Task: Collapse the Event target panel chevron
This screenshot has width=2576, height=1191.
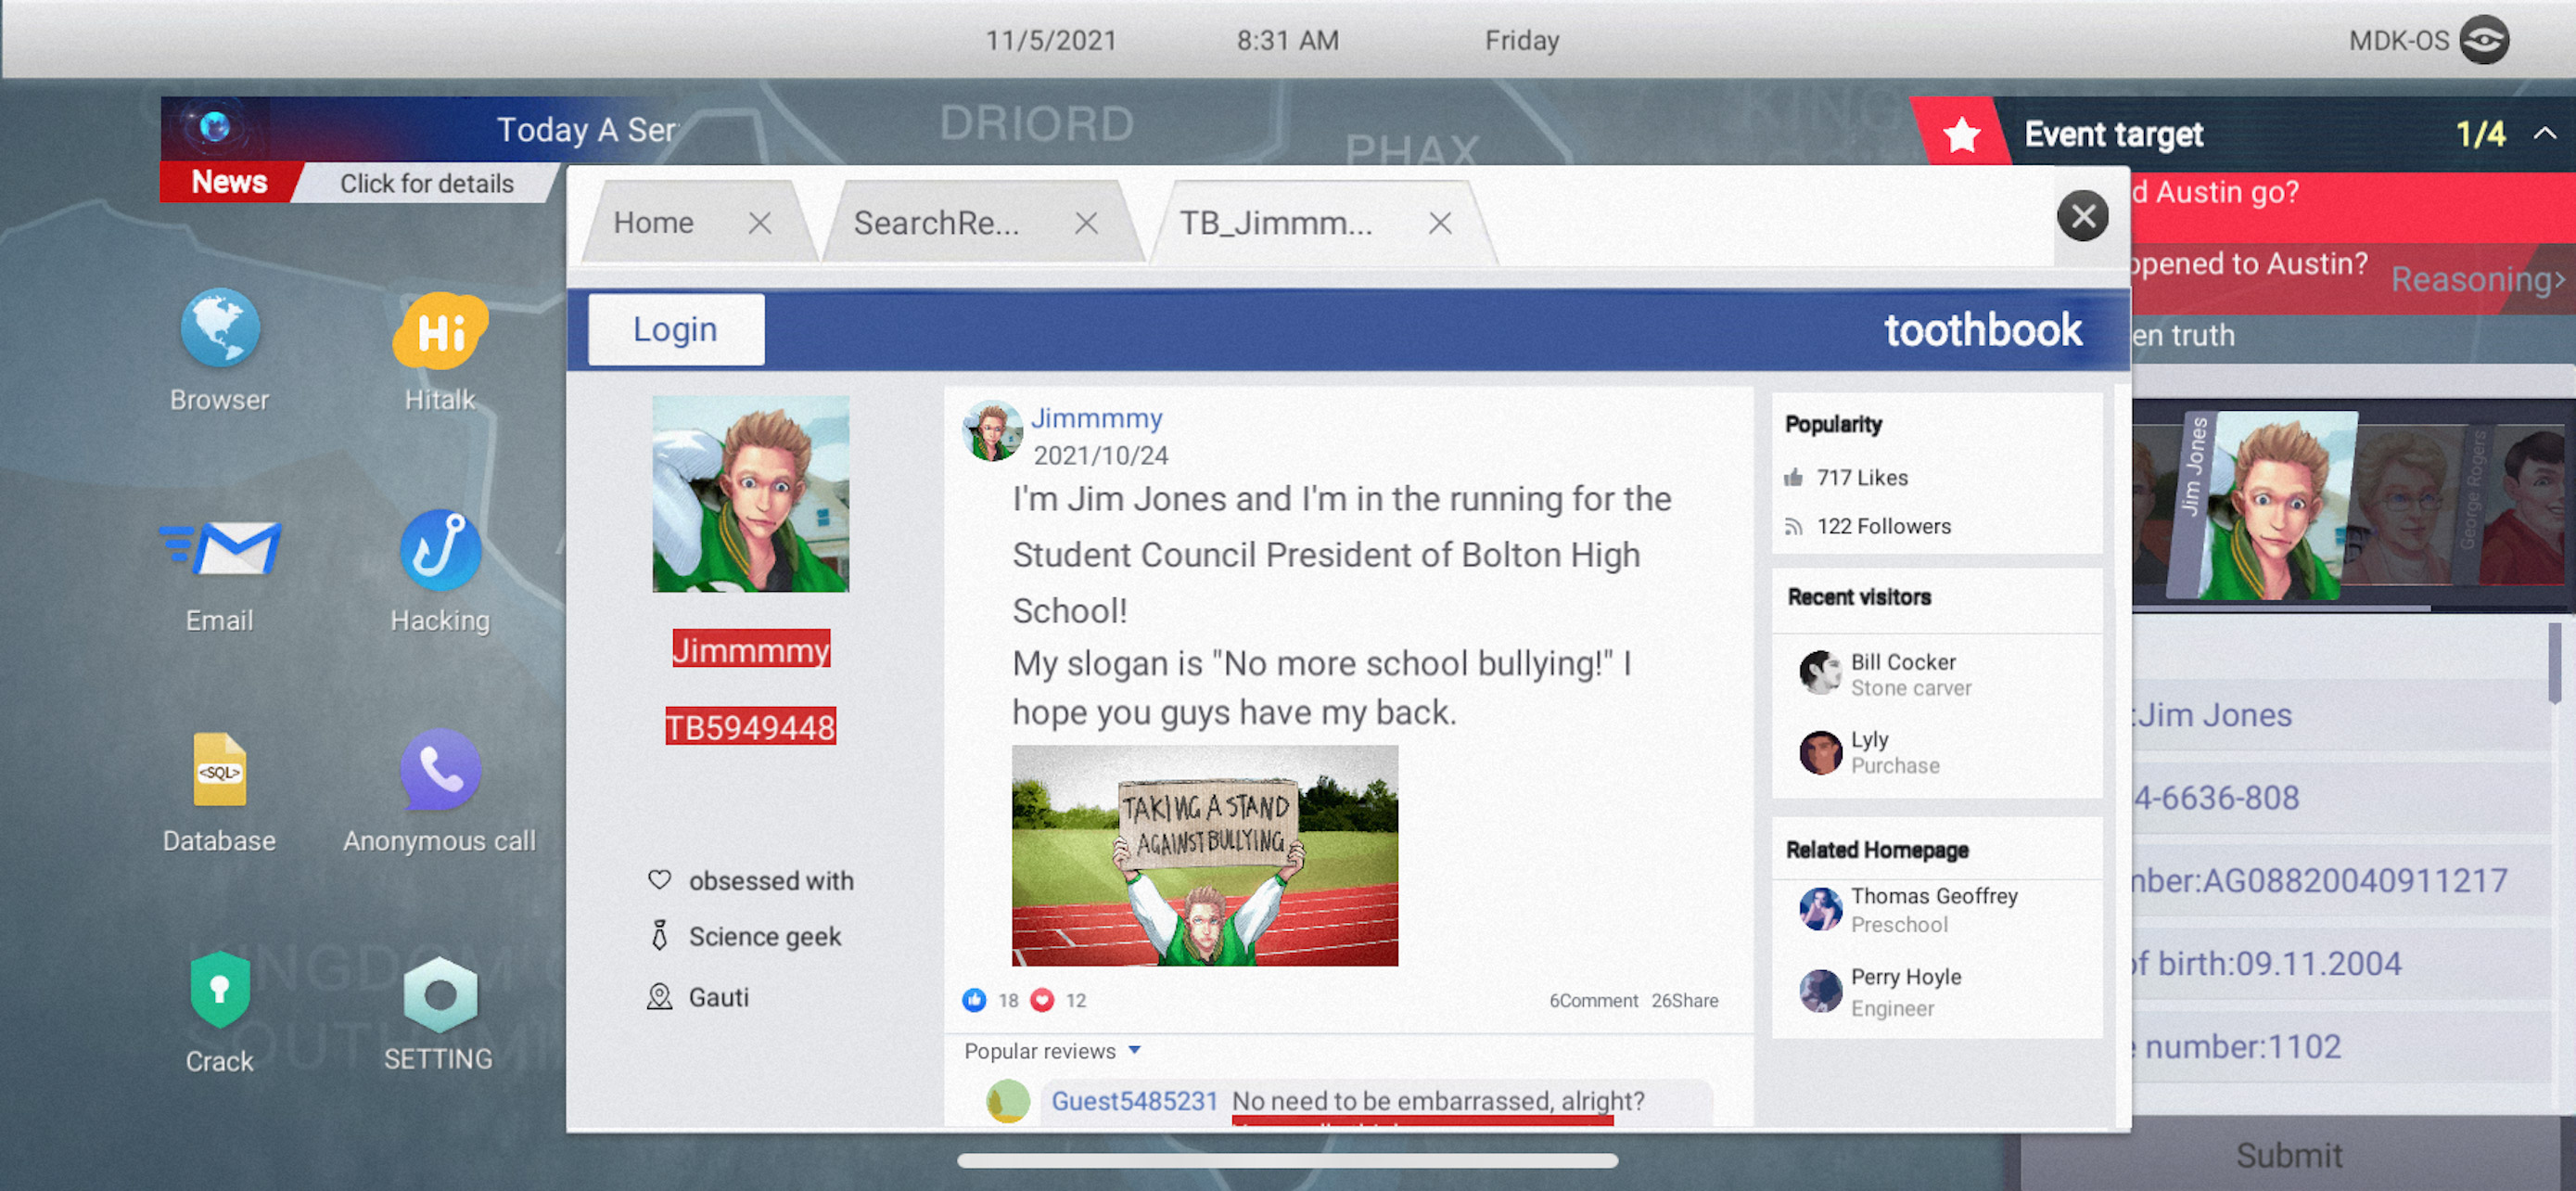Action: [x=2546, y=133]
